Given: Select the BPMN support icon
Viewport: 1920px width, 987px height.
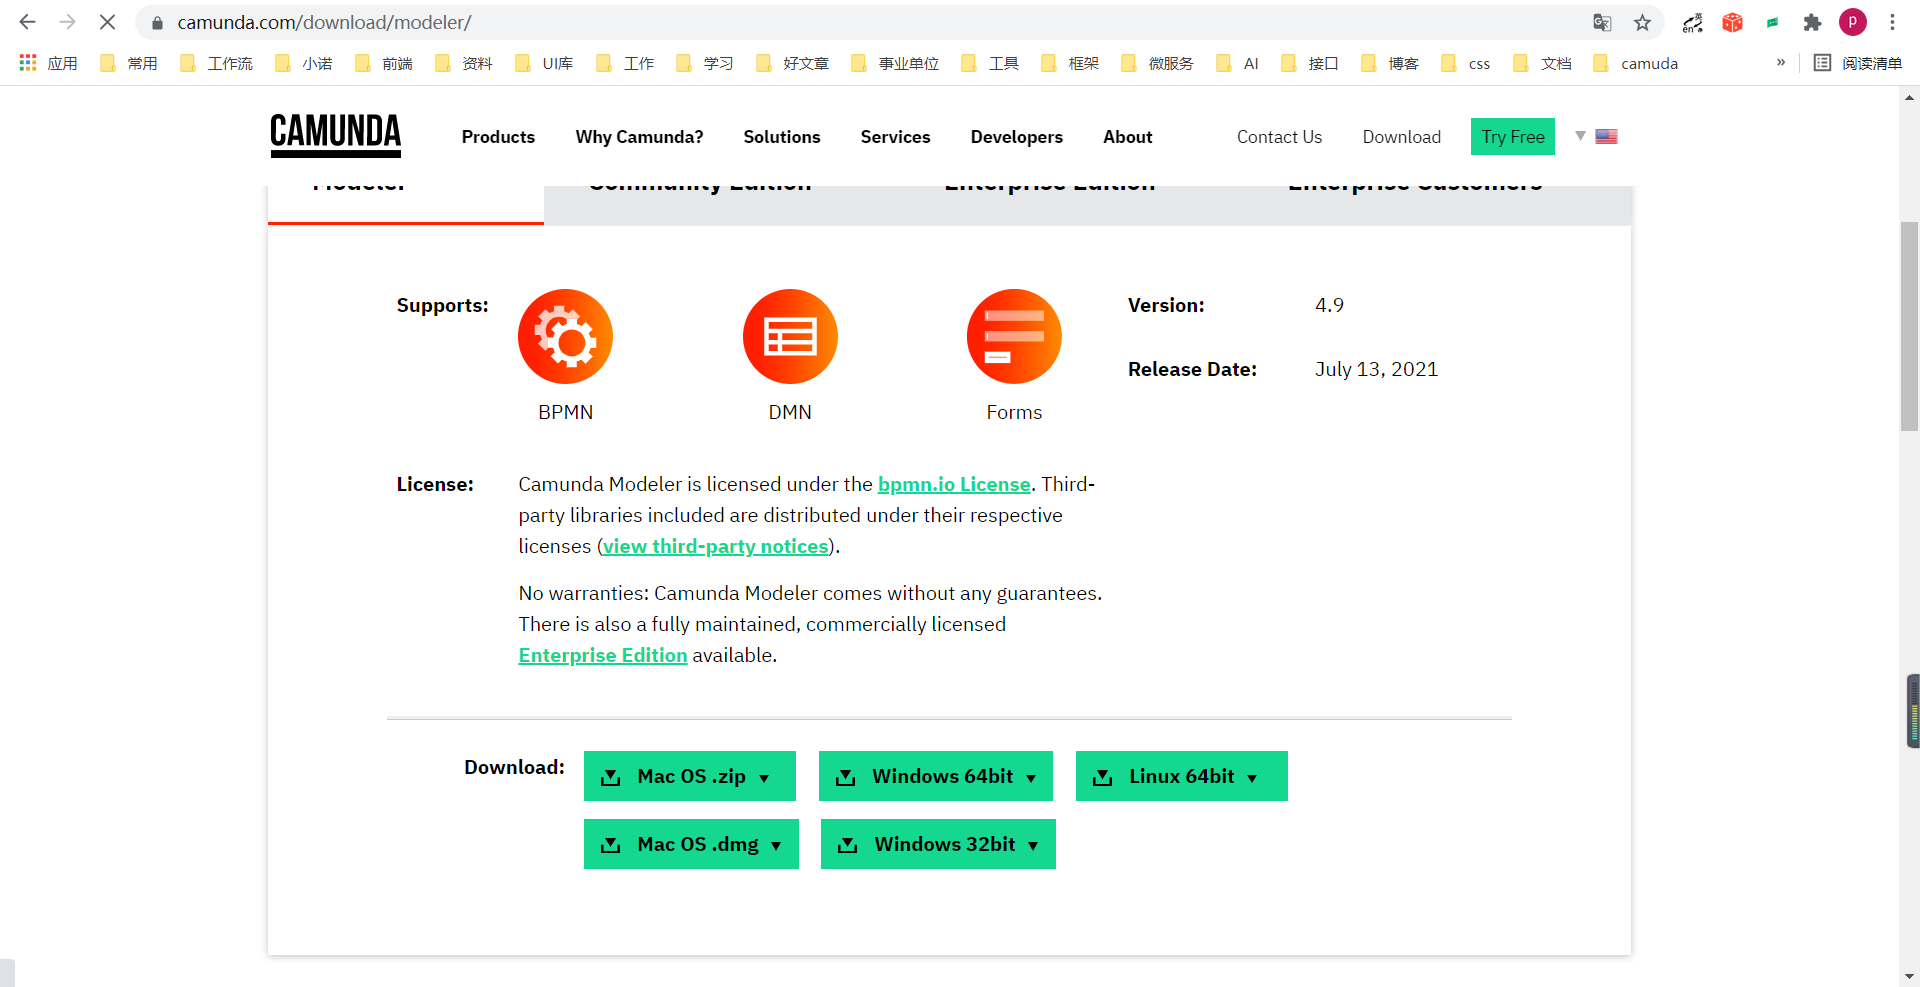Looking at the screenshot, I should coord(565,336).
